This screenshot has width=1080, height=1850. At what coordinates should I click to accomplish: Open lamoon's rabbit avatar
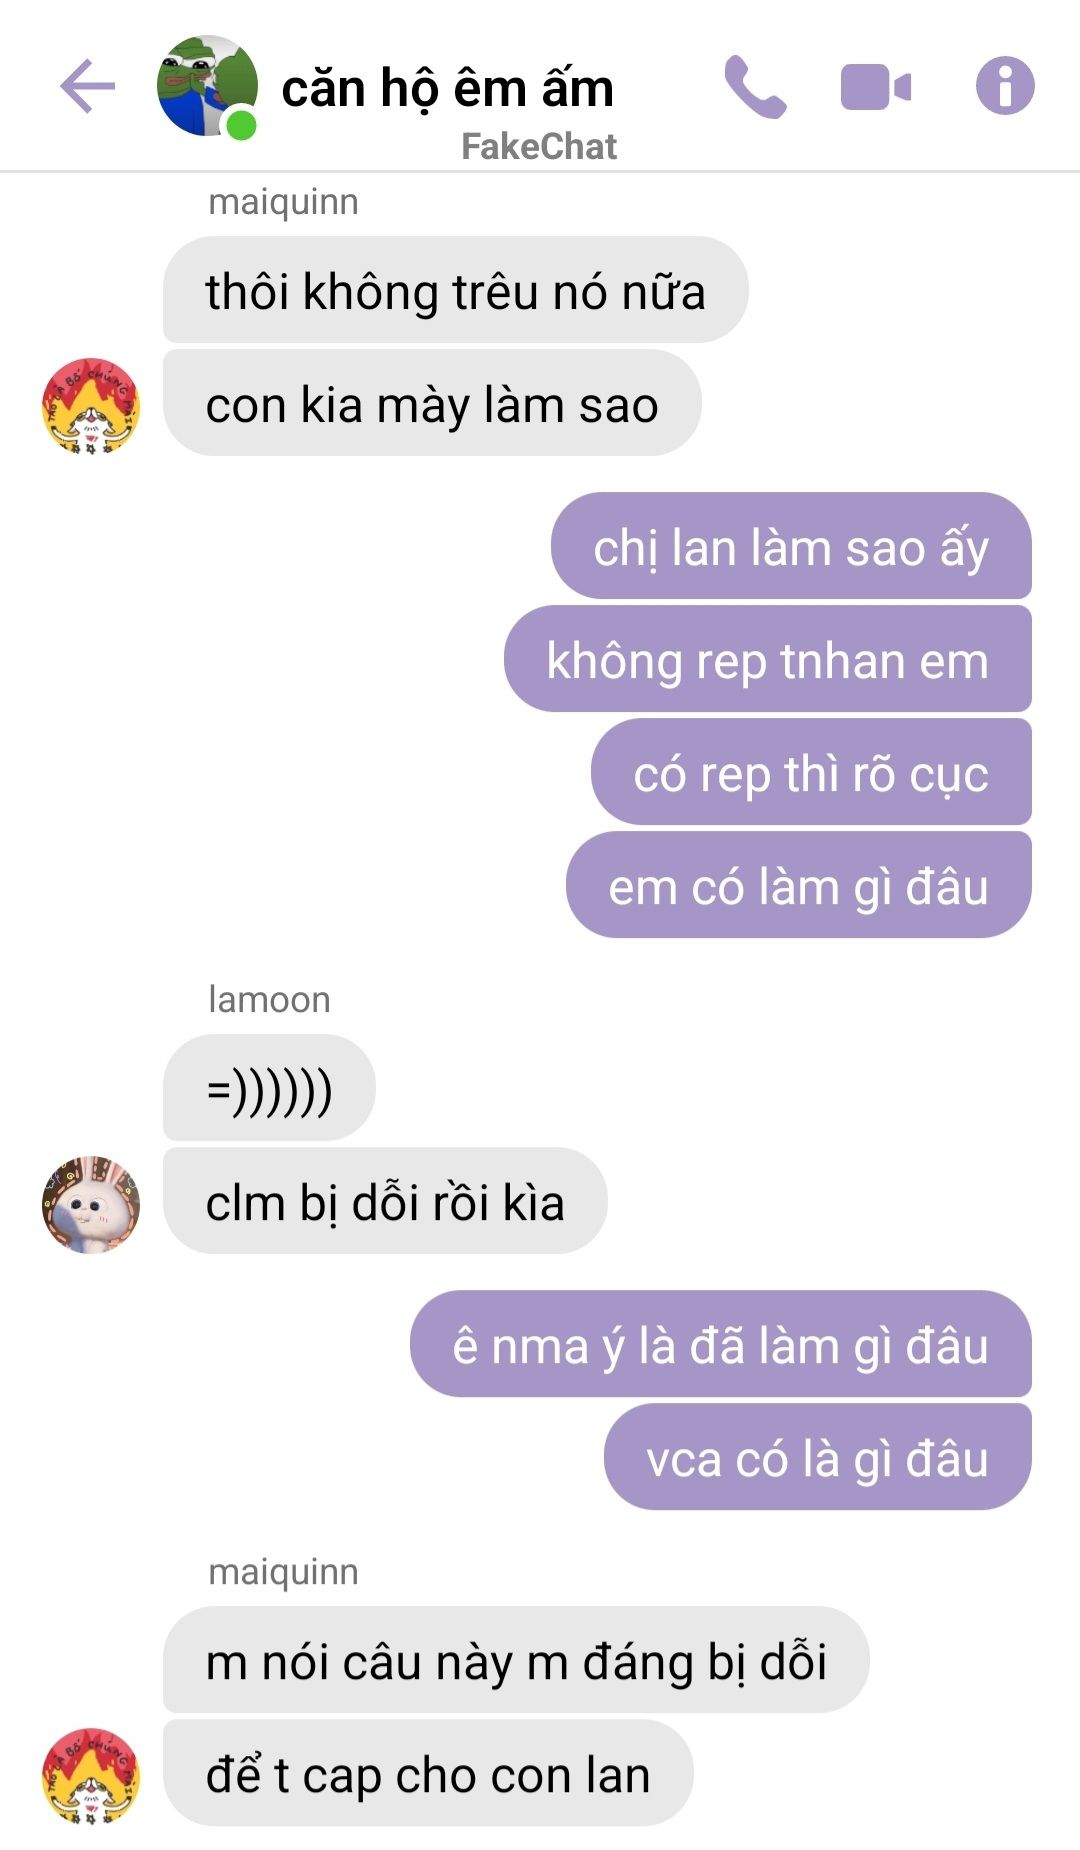pos(91,1204)
